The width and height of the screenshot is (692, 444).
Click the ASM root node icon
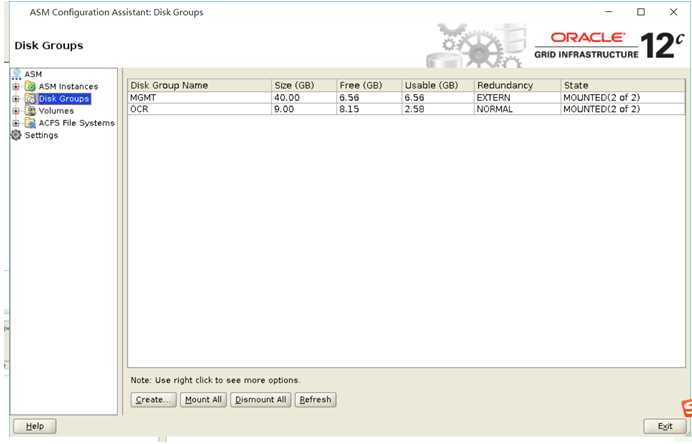pyautogui.click(x=16, y=74)
